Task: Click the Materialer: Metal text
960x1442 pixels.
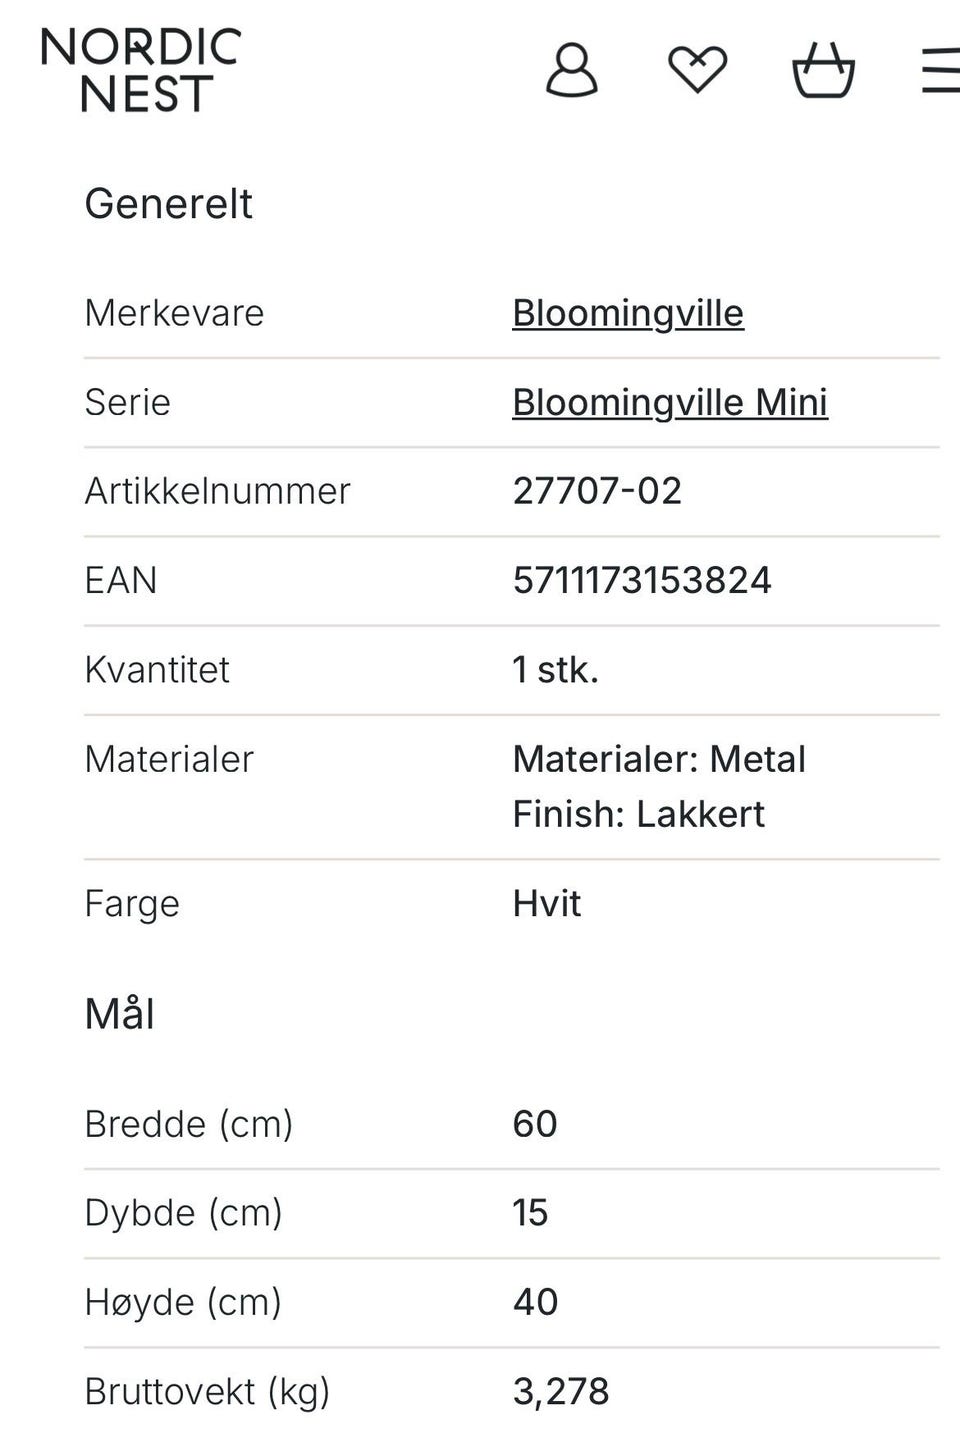Action: [x=659, y=759]
